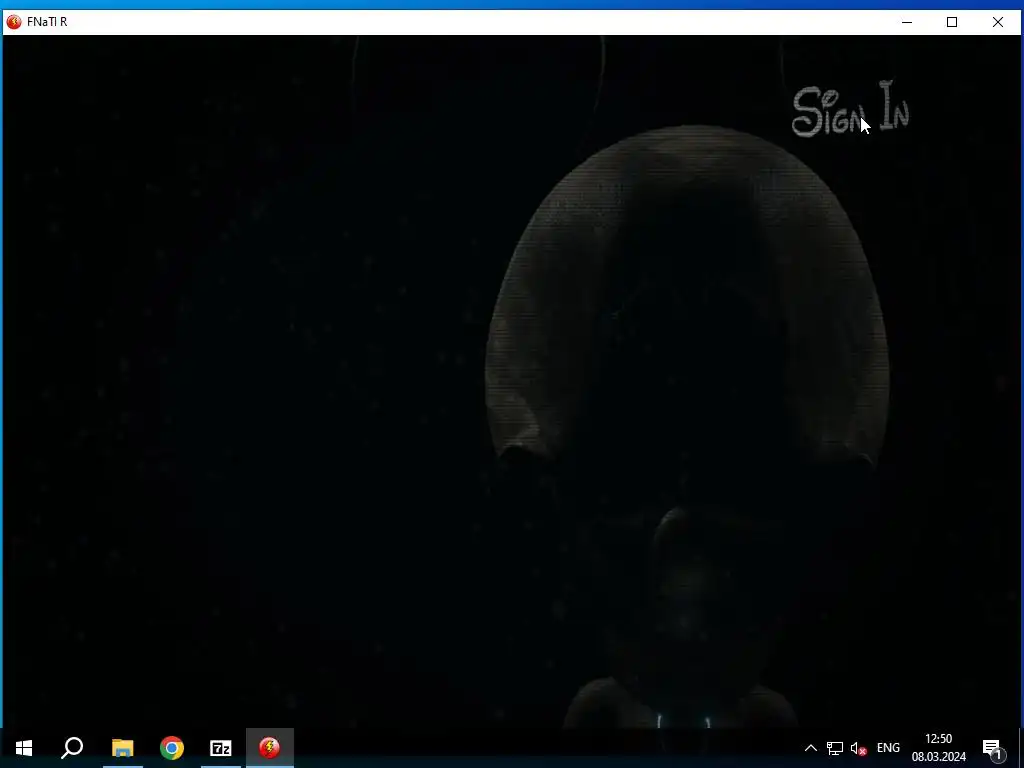Image resolution: width=1024 pixels, height=768 pixels.
Task: Open 7-Zip from the taskbar
Action: pos(221,748)
